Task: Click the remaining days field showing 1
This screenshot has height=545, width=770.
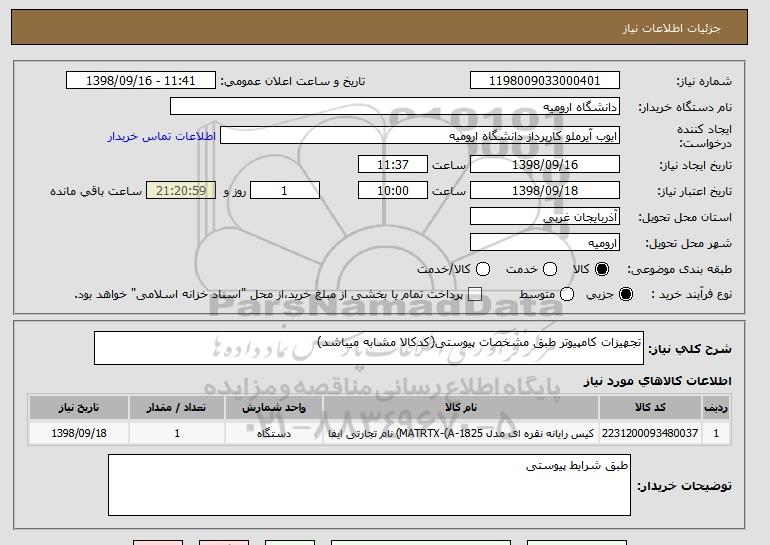Action: (x=285, y=191)
